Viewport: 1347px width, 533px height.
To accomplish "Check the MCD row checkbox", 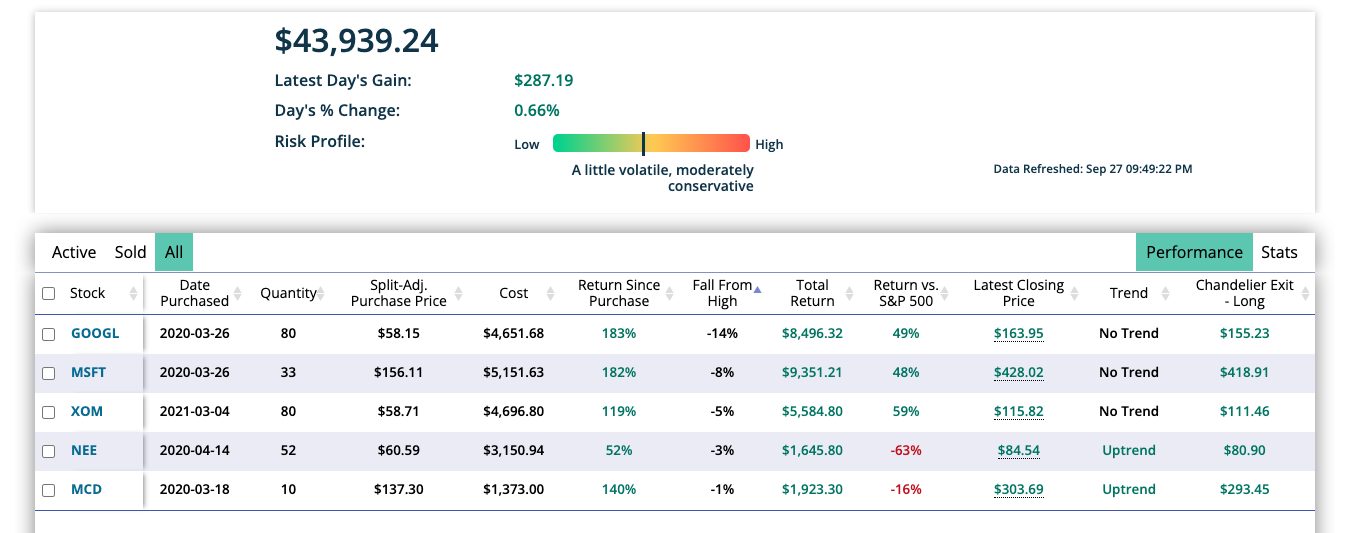I will (49, 490).
